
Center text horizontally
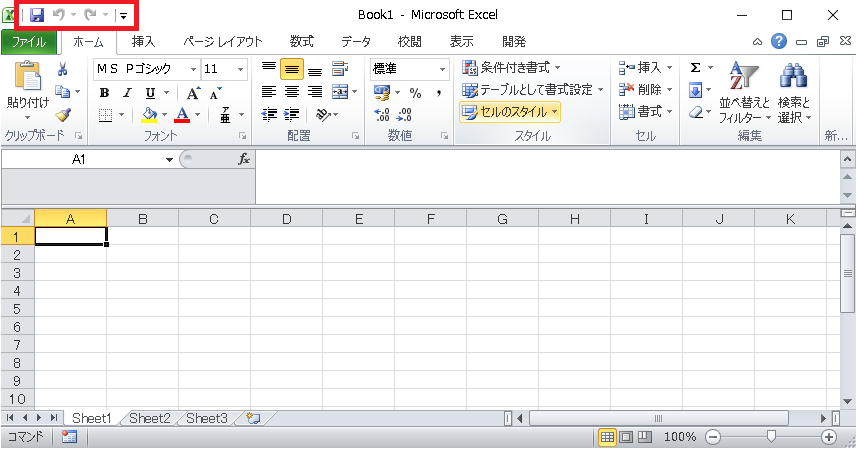click(292, 92)
